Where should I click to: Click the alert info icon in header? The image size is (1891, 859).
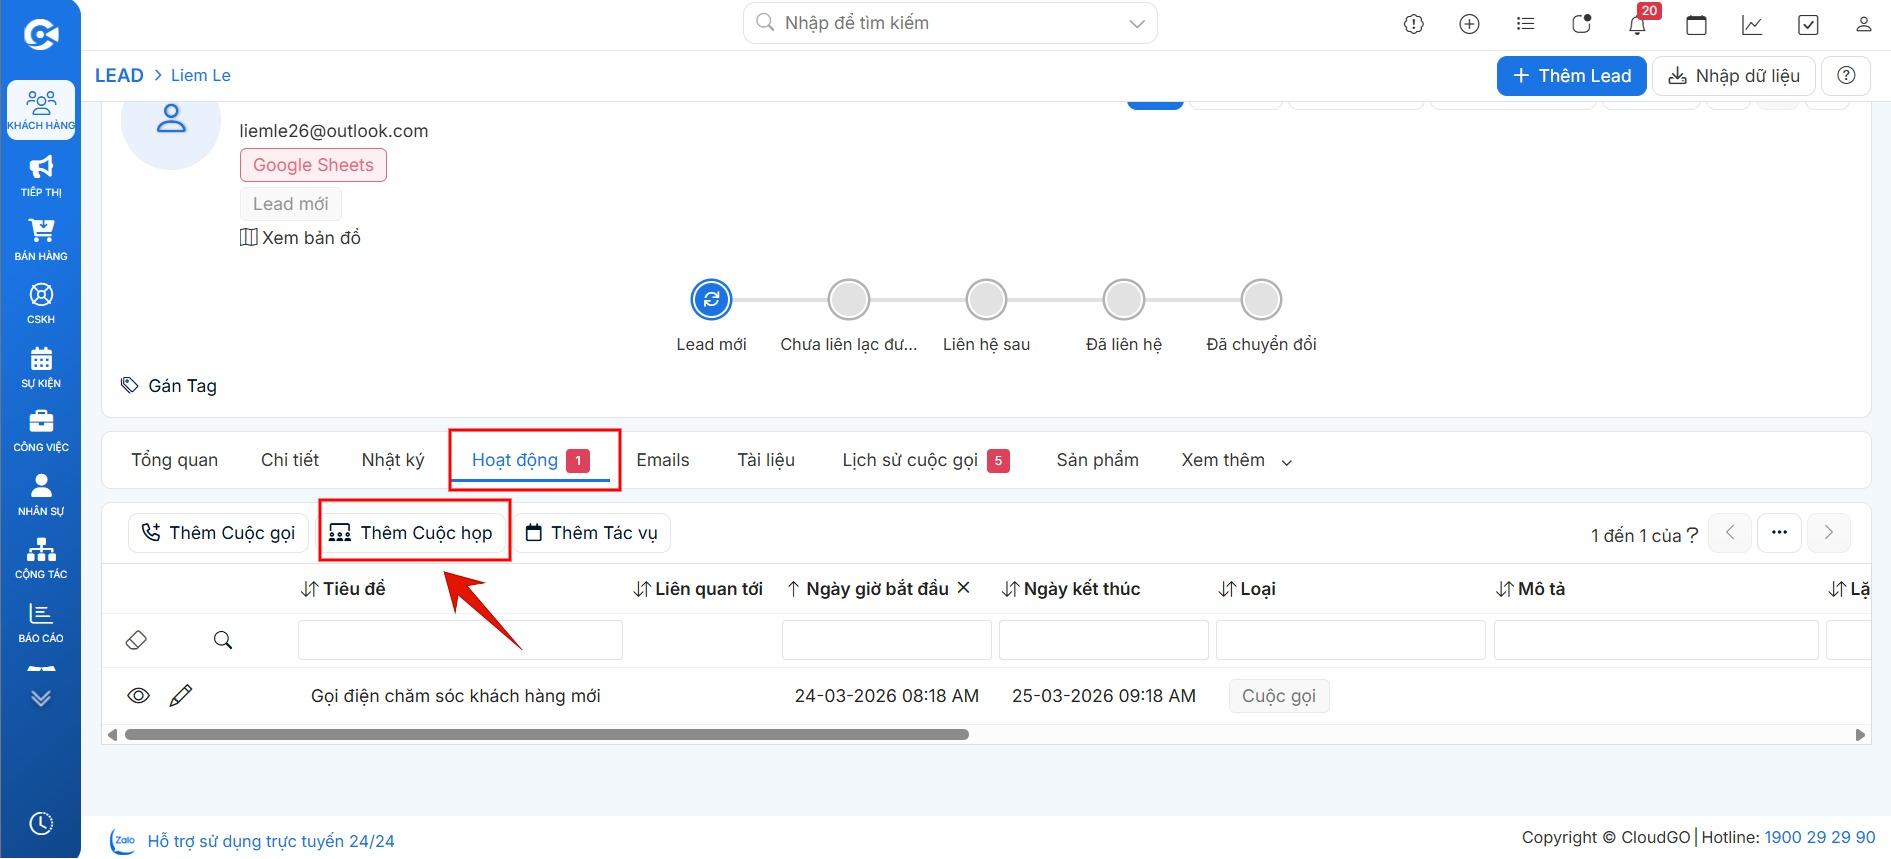[1413, 25]
